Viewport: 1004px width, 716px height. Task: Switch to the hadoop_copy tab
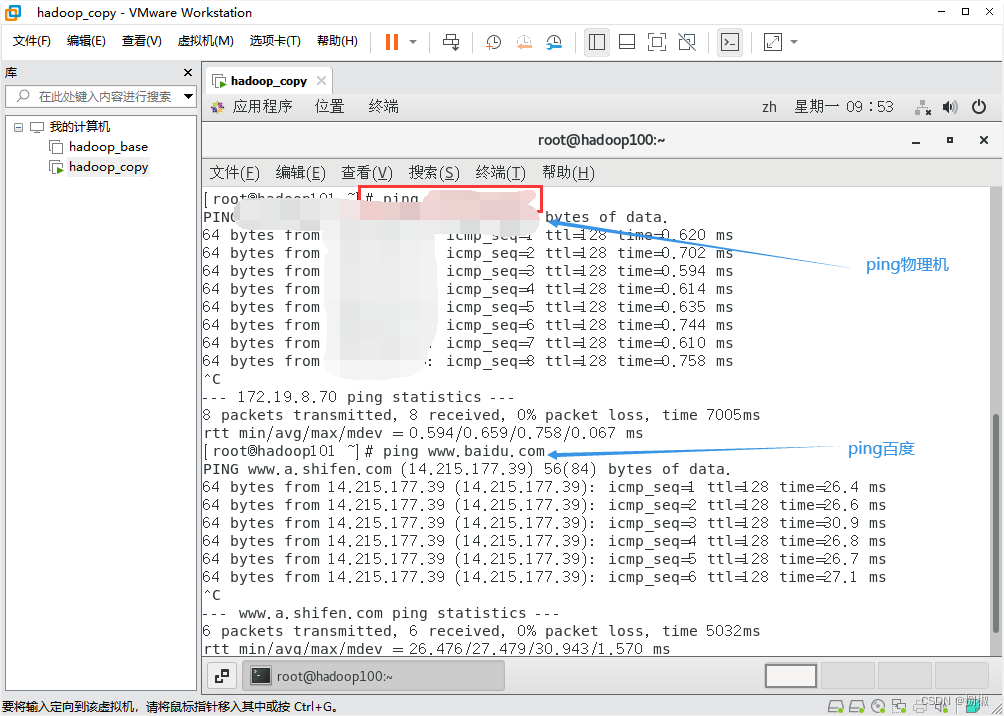pos(268,81)
